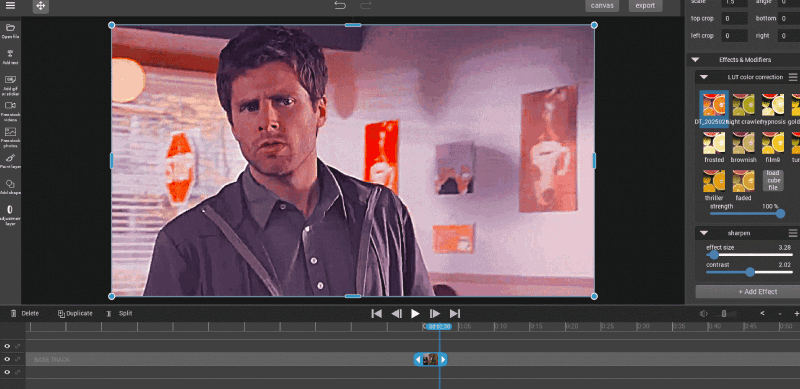Image resolution: width=800 pixels, height=389 pixels.
Task: Select the frosted LUT preset
Action: point(714,143)
